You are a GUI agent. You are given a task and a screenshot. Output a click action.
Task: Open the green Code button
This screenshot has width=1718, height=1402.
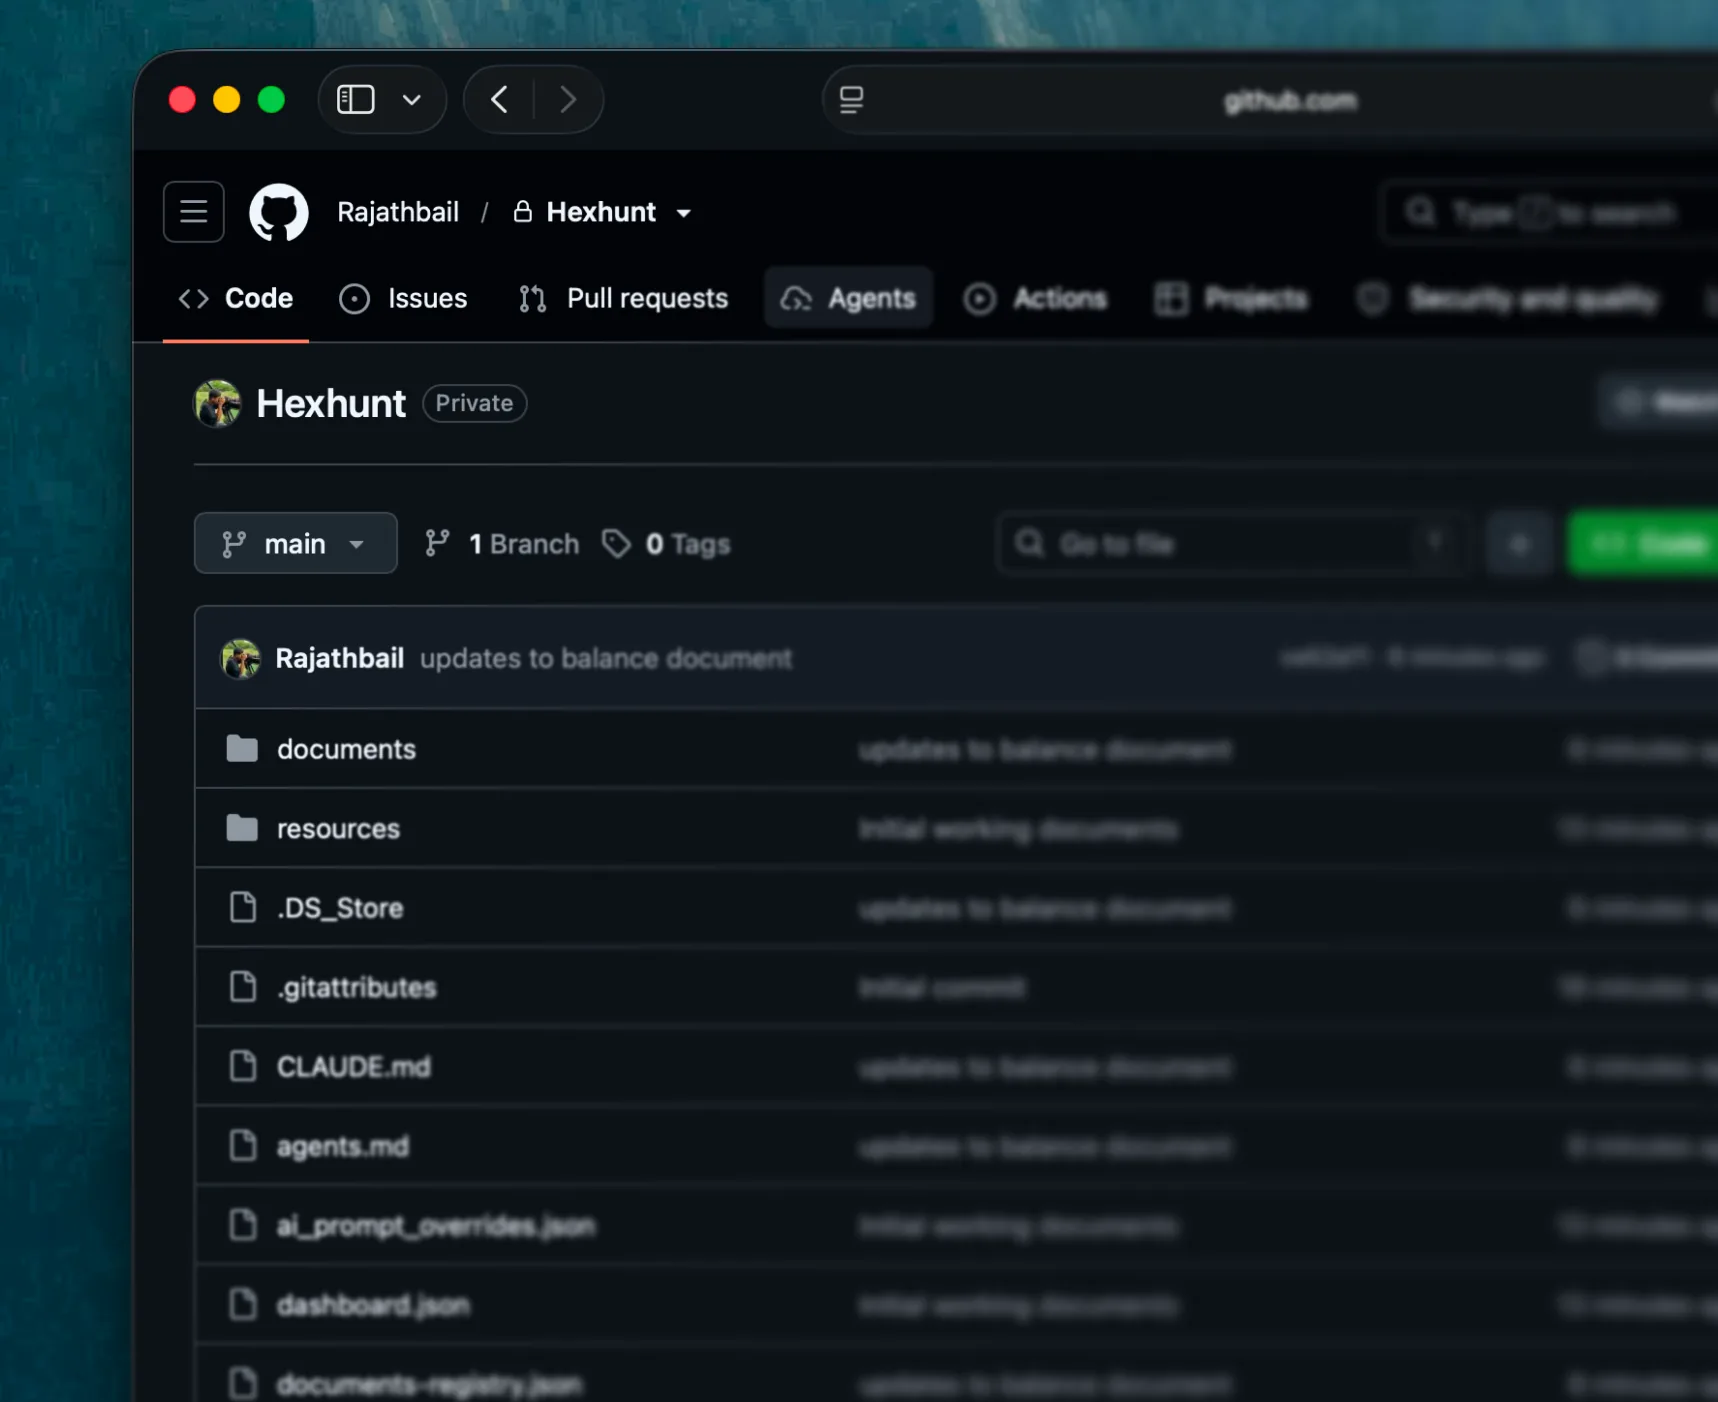pyautogui.click(x=1643, y=543)
